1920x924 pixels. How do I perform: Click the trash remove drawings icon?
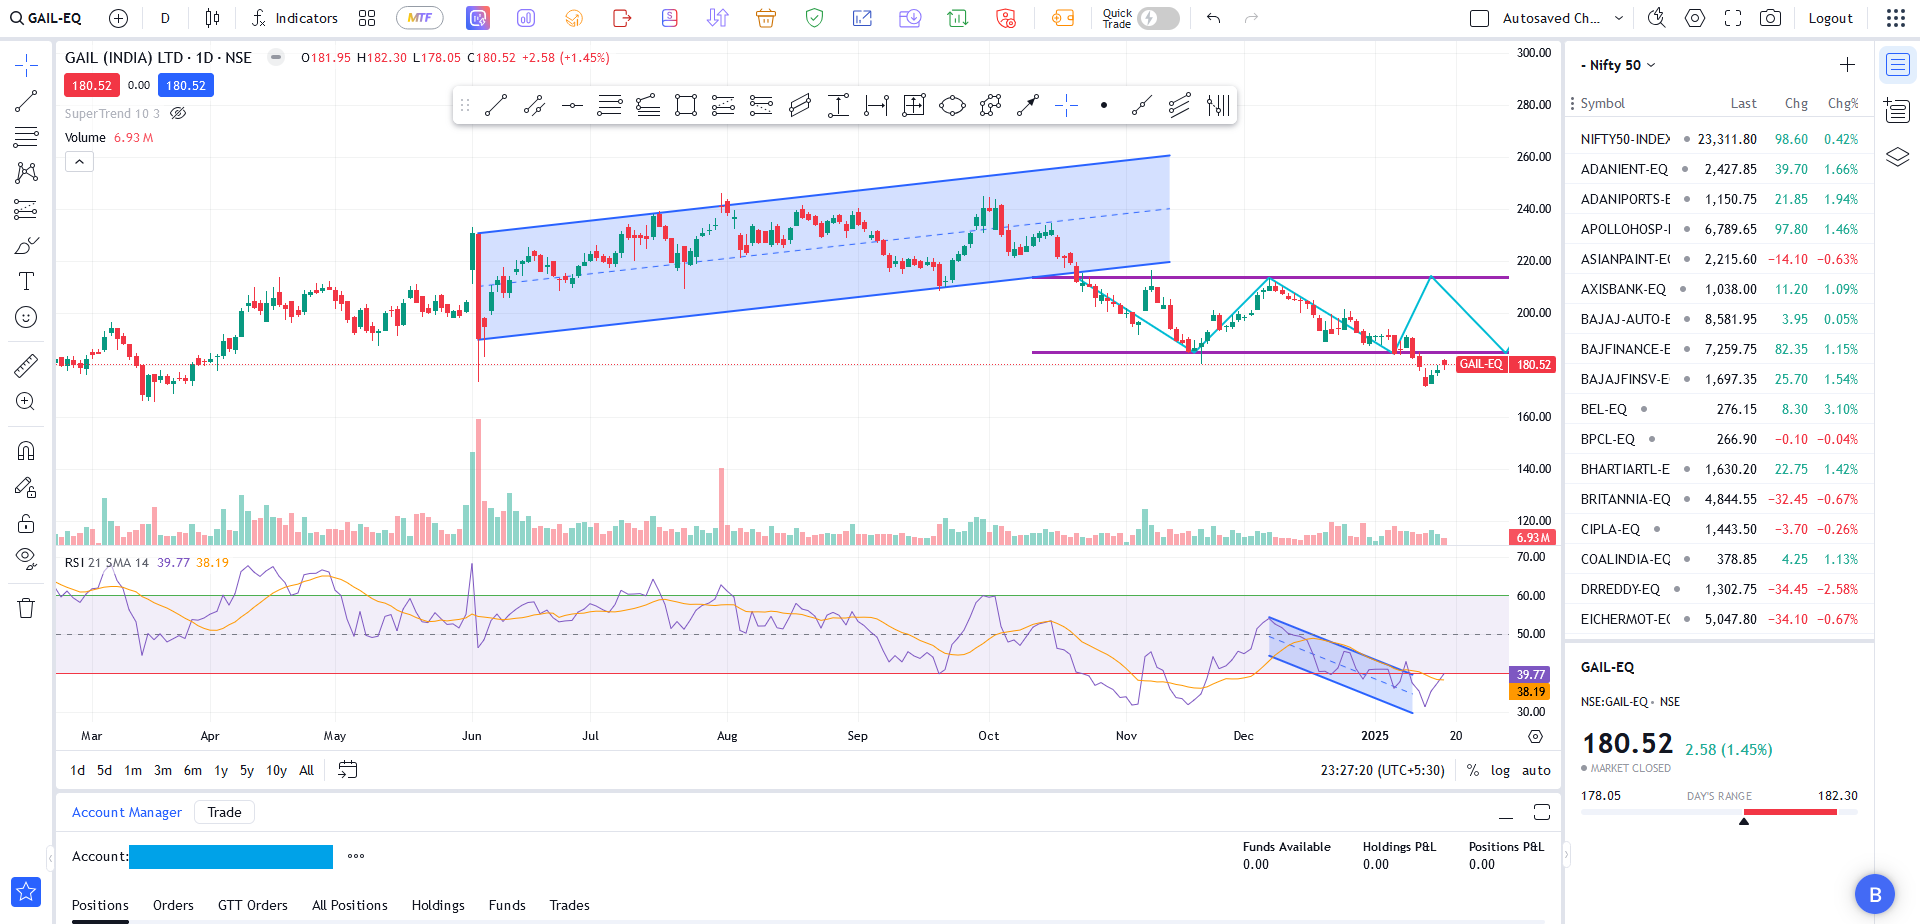coord(26,608)
